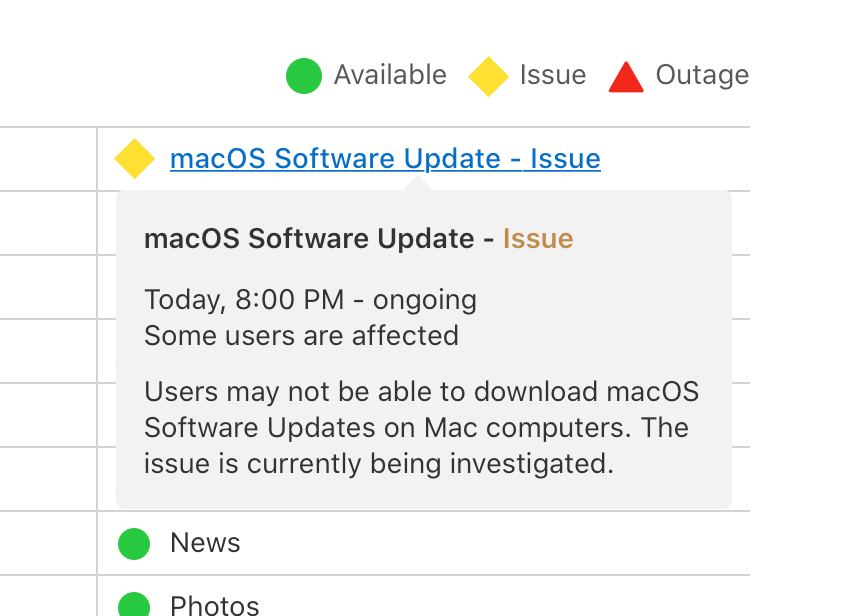Click the Issue legend text
The image size is (868, 616).
(553, 75)
